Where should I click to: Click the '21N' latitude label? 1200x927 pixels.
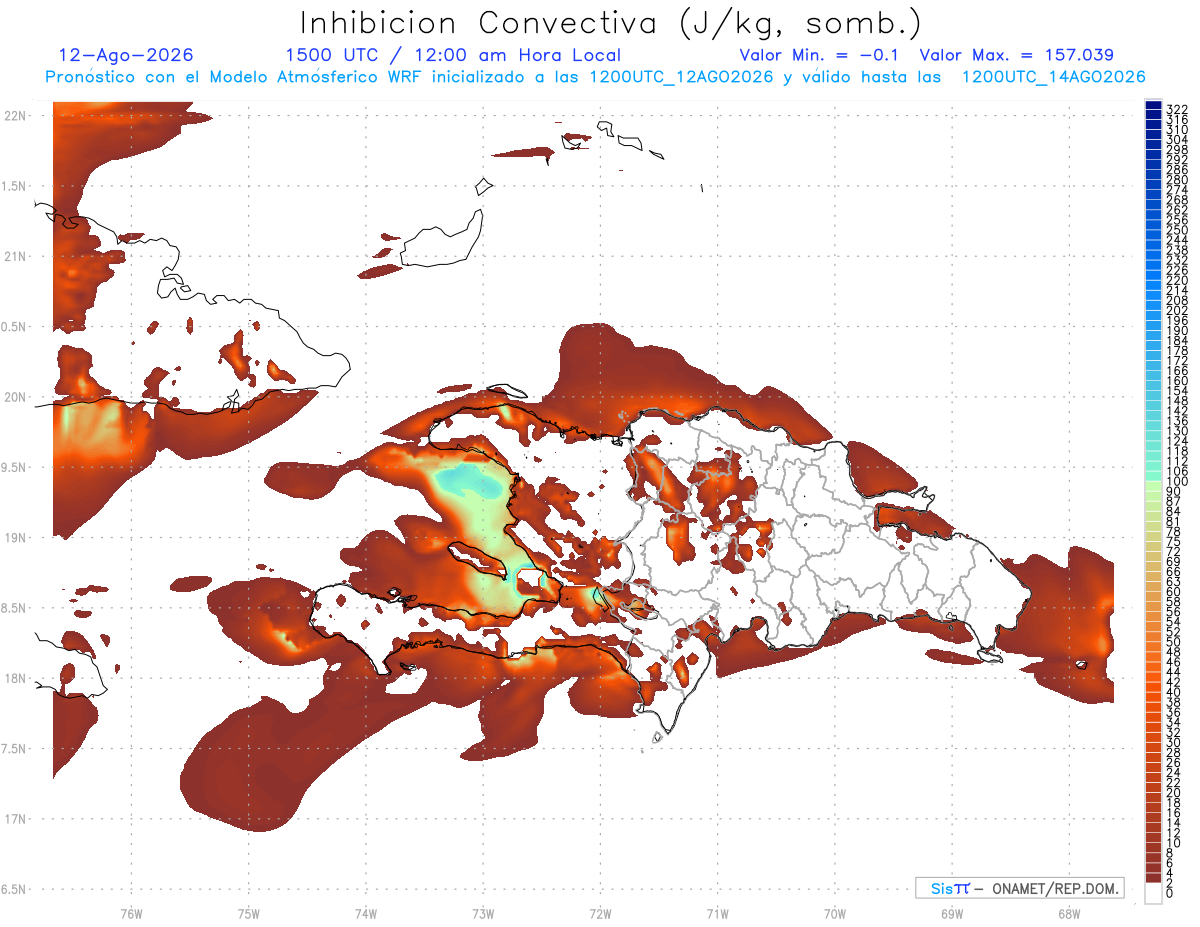(x=14, y=256)
